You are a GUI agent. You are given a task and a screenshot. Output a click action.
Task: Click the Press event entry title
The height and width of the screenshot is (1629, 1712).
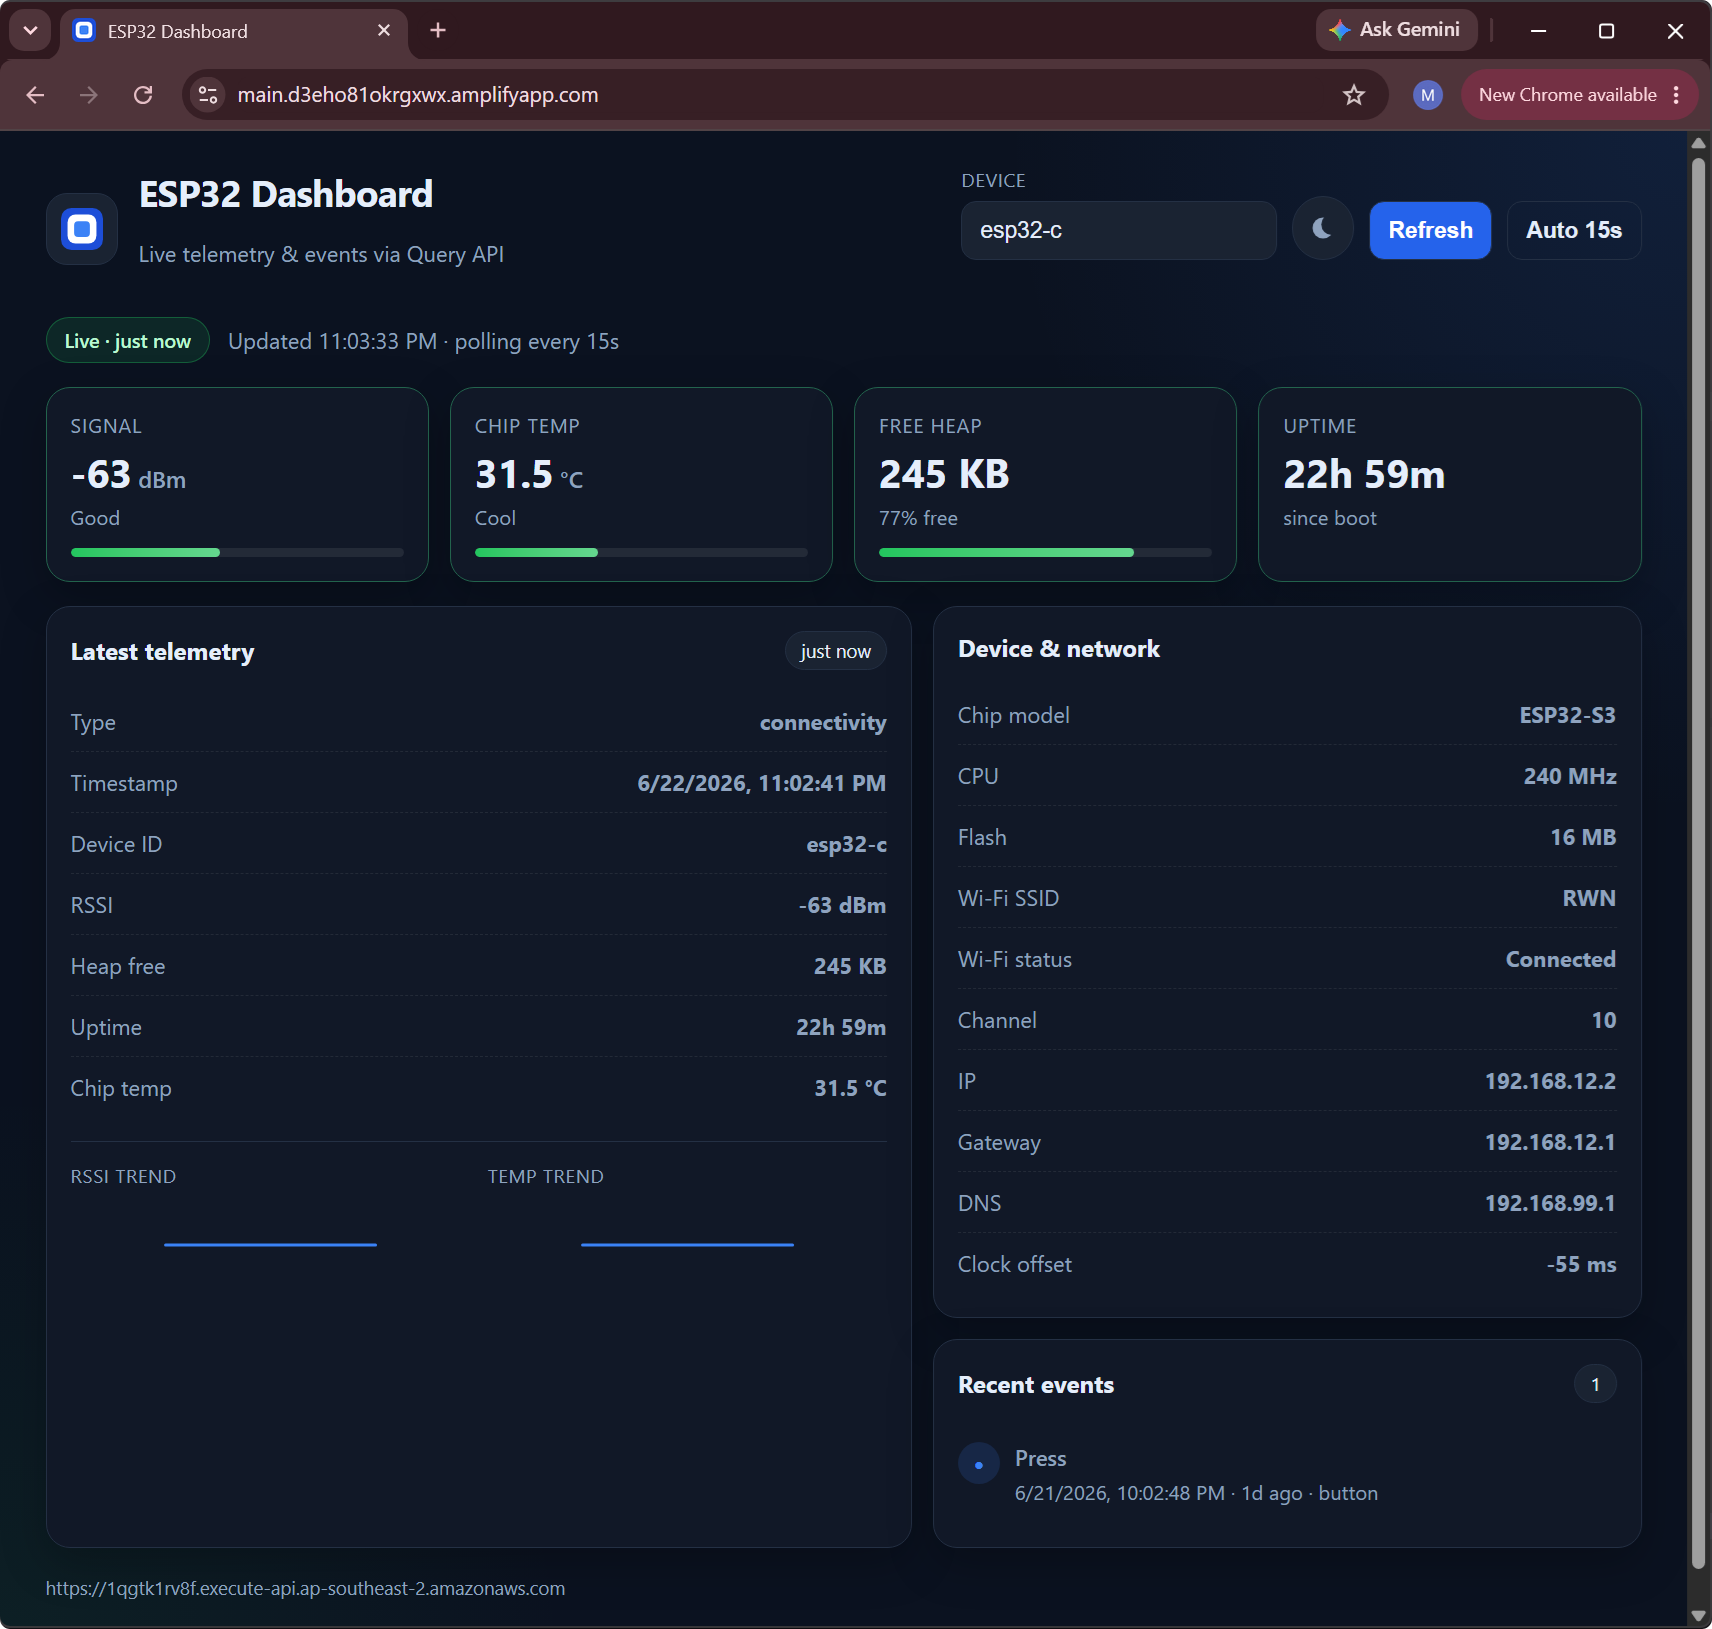click(x=1040, y=1459)
